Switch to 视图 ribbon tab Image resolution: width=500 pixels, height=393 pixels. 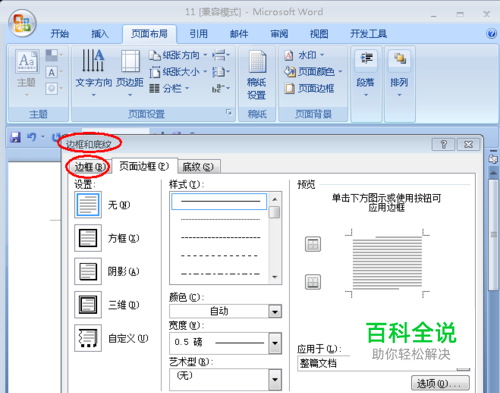319,34
